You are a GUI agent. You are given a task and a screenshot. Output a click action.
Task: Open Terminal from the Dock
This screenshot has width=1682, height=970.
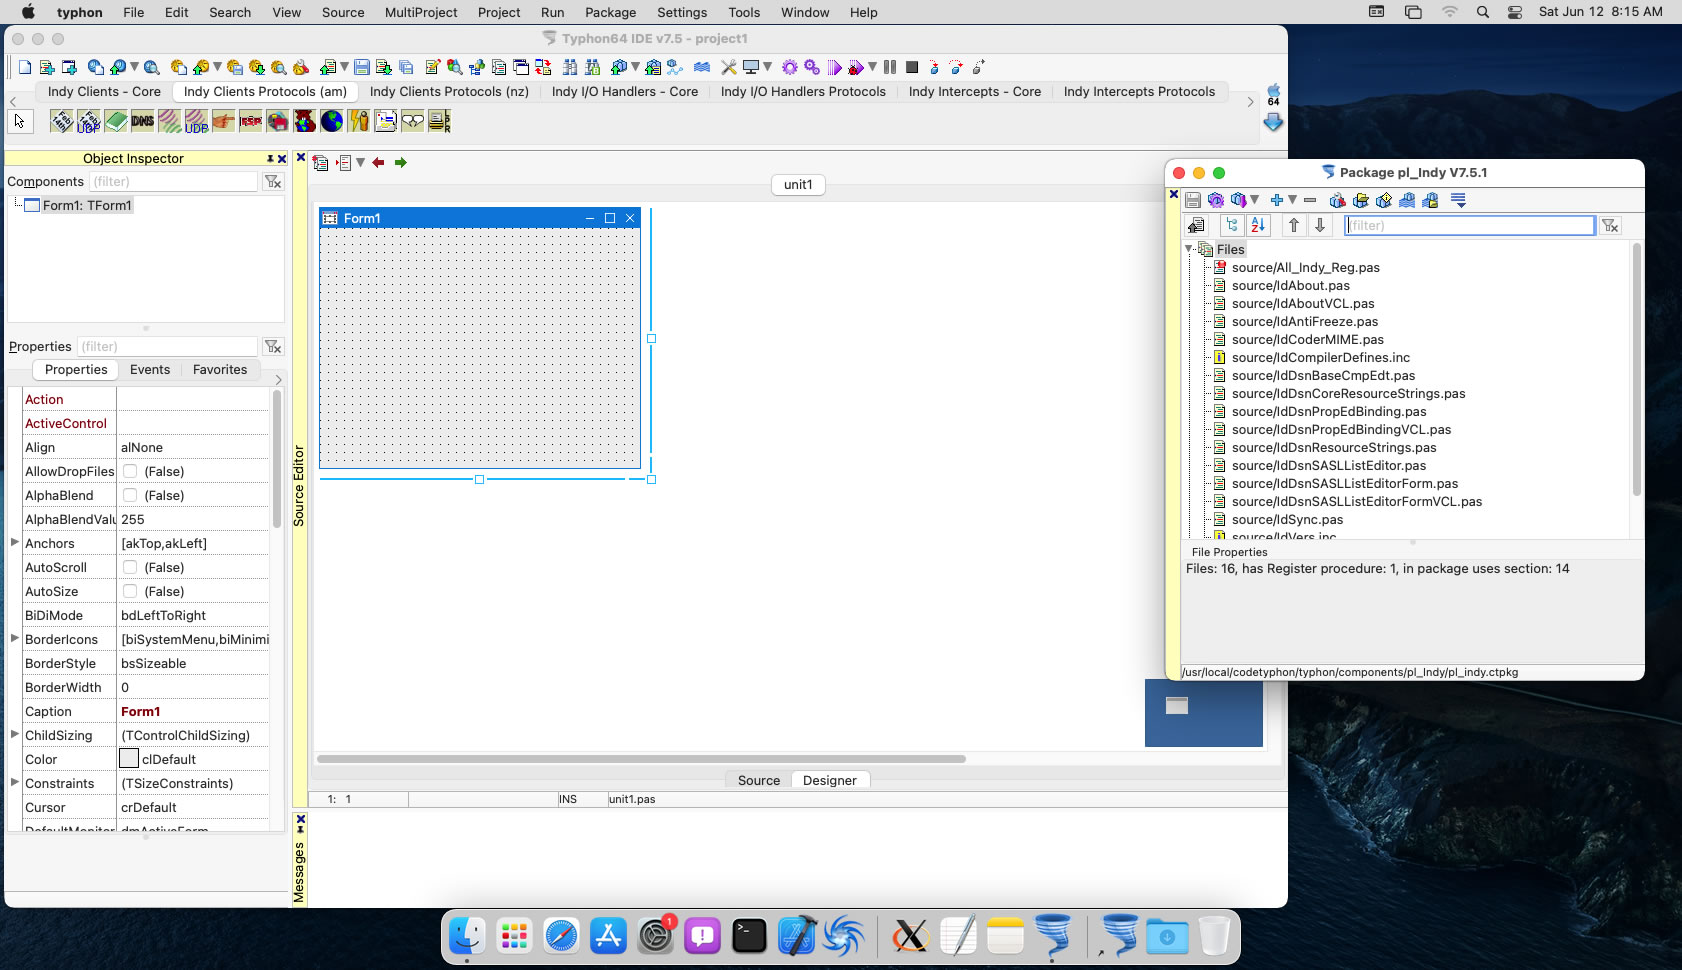749,936
